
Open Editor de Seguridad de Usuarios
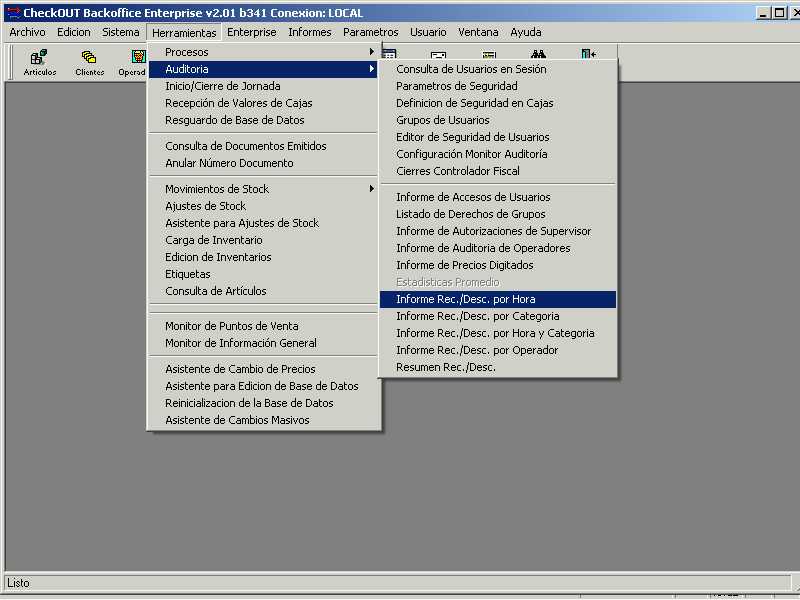coord(498,137)
